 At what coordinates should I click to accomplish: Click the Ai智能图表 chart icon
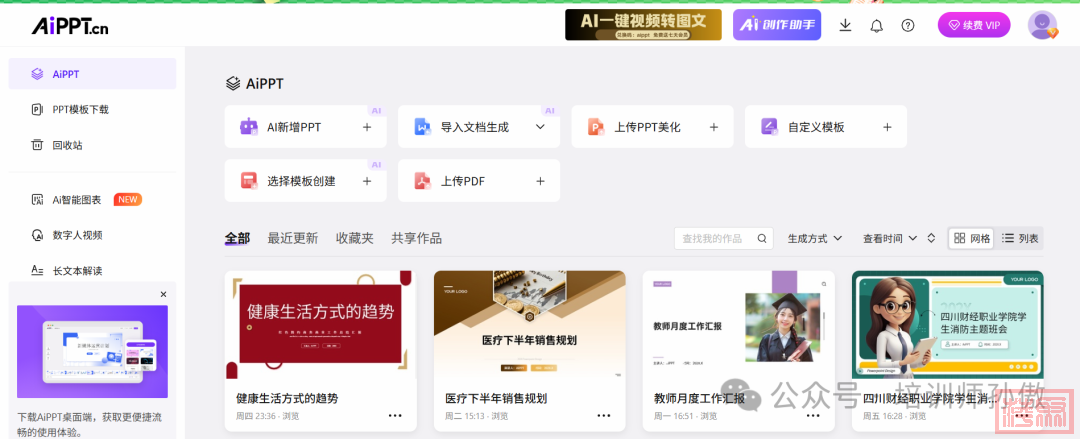[x=37, y=200]
